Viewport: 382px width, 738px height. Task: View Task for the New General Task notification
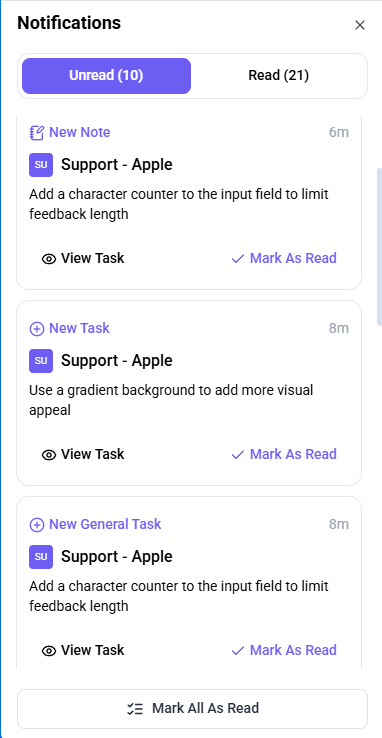tap(83, 650)
